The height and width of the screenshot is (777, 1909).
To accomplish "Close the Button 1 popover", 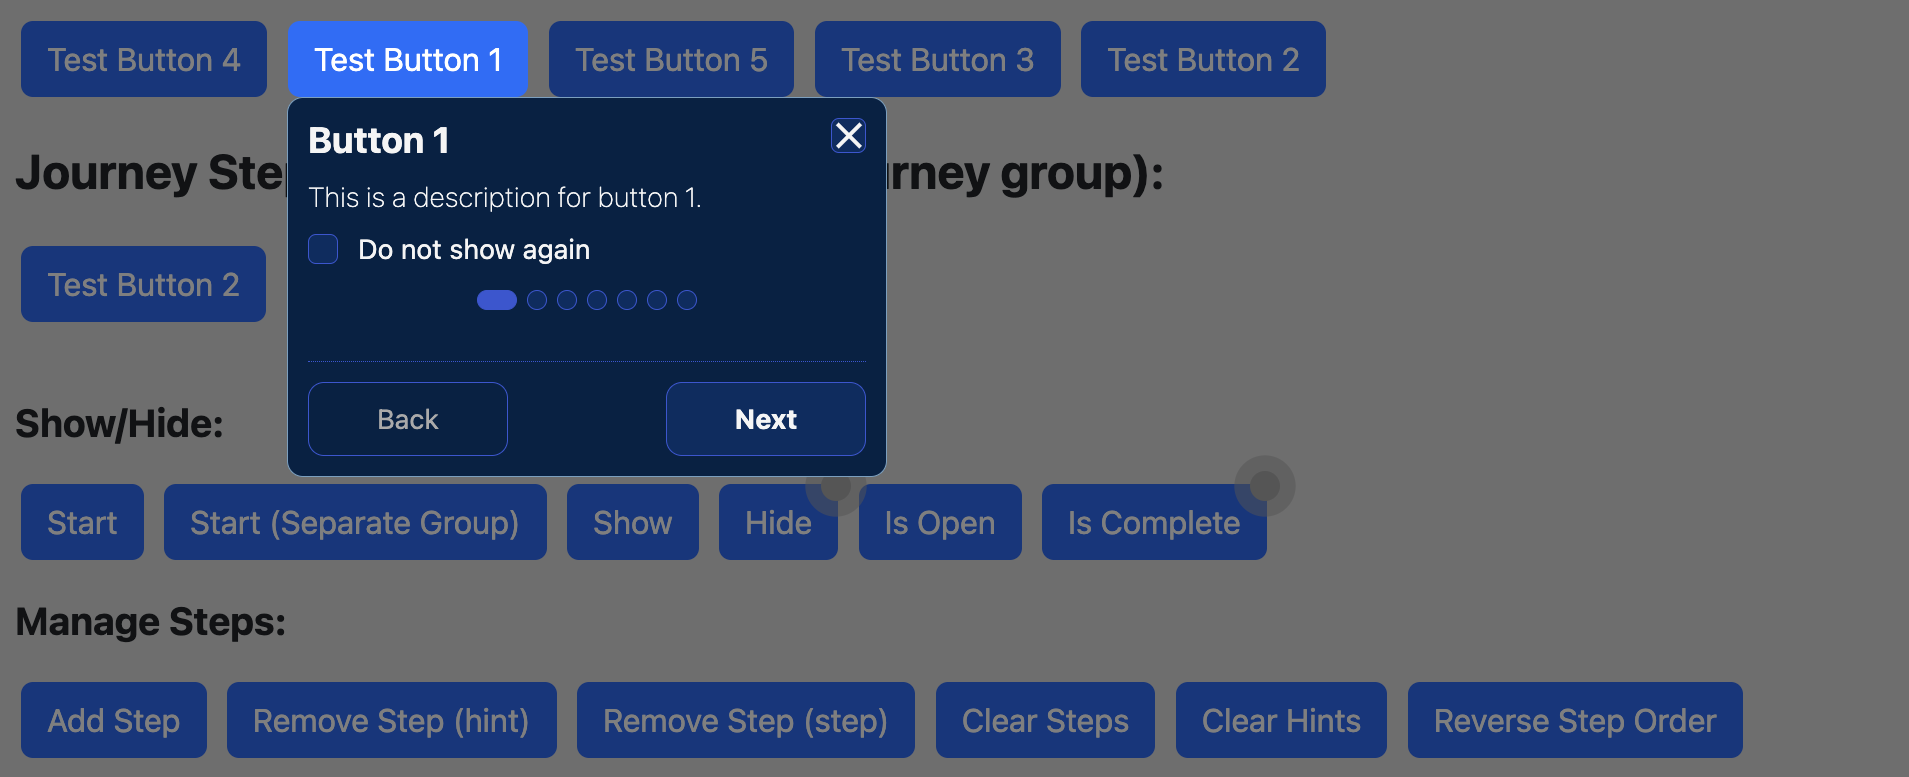I will pyautogui.click(x=848, y=136).
